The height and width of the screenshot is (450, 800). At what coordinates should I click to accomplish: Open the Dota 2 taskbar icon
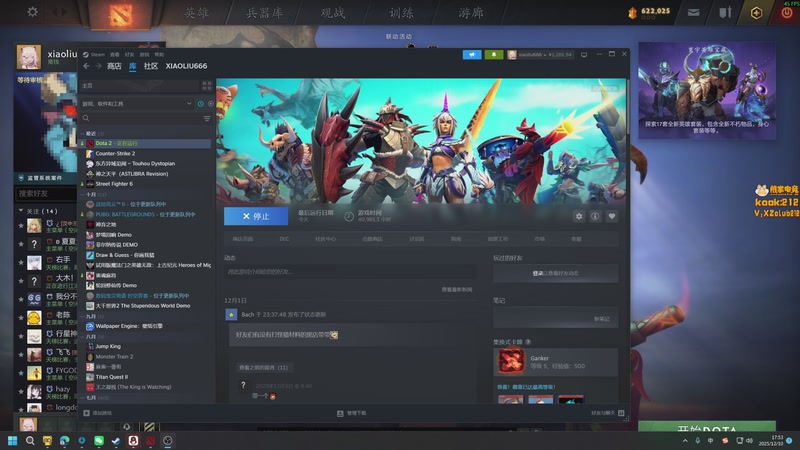(151, 440)
